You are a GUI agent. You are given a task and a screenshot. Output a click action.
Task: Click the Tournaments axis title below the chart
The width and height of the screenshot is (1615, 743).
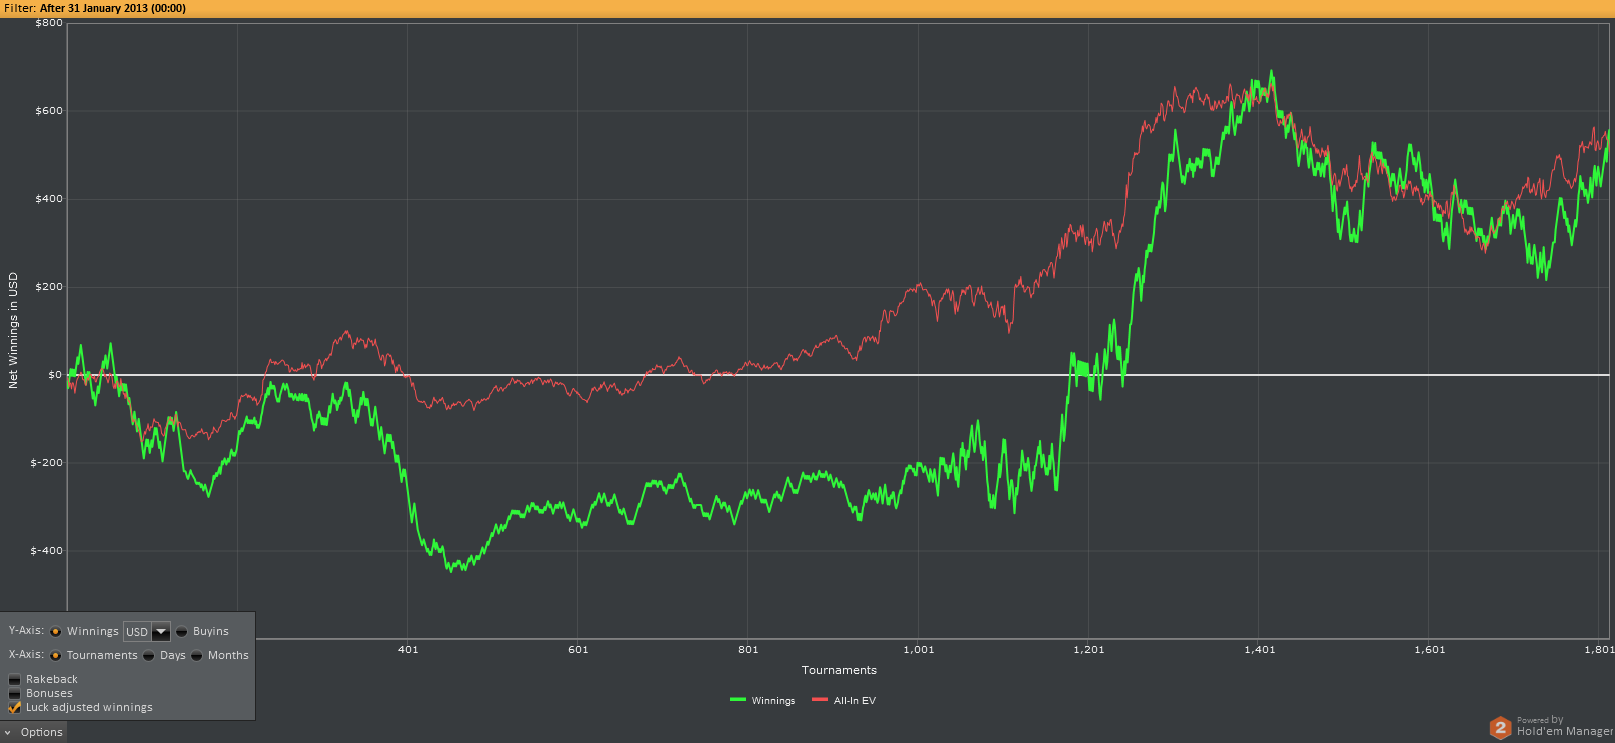839,670
